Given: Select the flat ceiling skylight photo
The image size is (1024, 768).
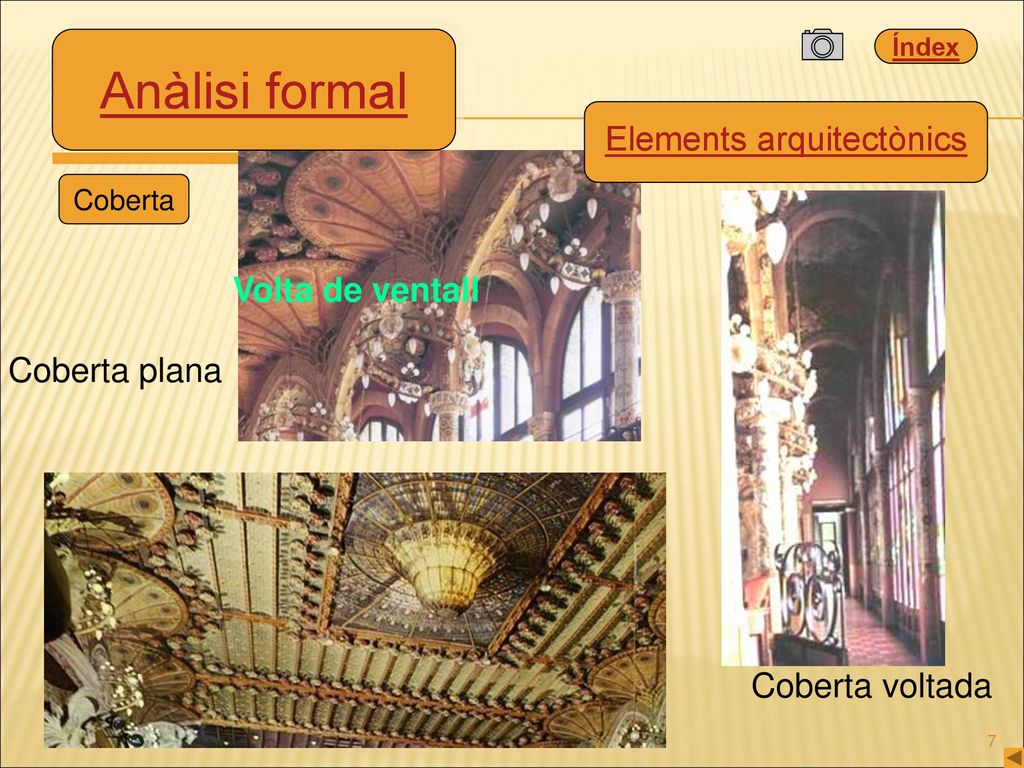Looking at the screenshot, I should pos(355,610).
